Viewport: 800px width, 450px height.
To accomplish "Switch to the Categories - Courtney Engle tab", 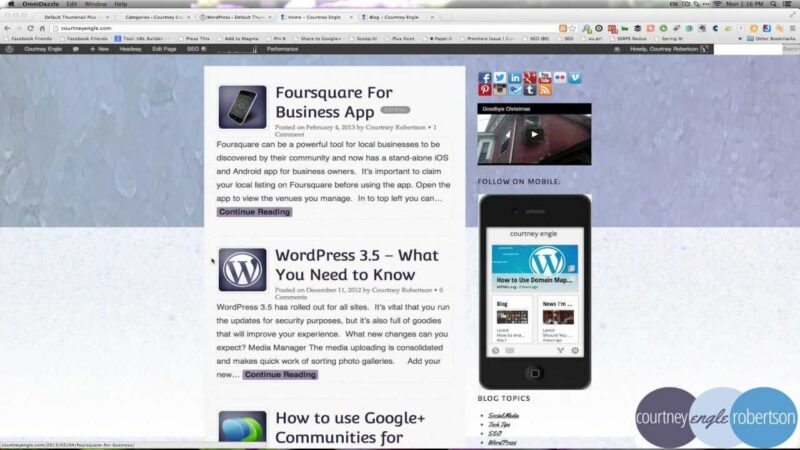I will pos(154,17).
